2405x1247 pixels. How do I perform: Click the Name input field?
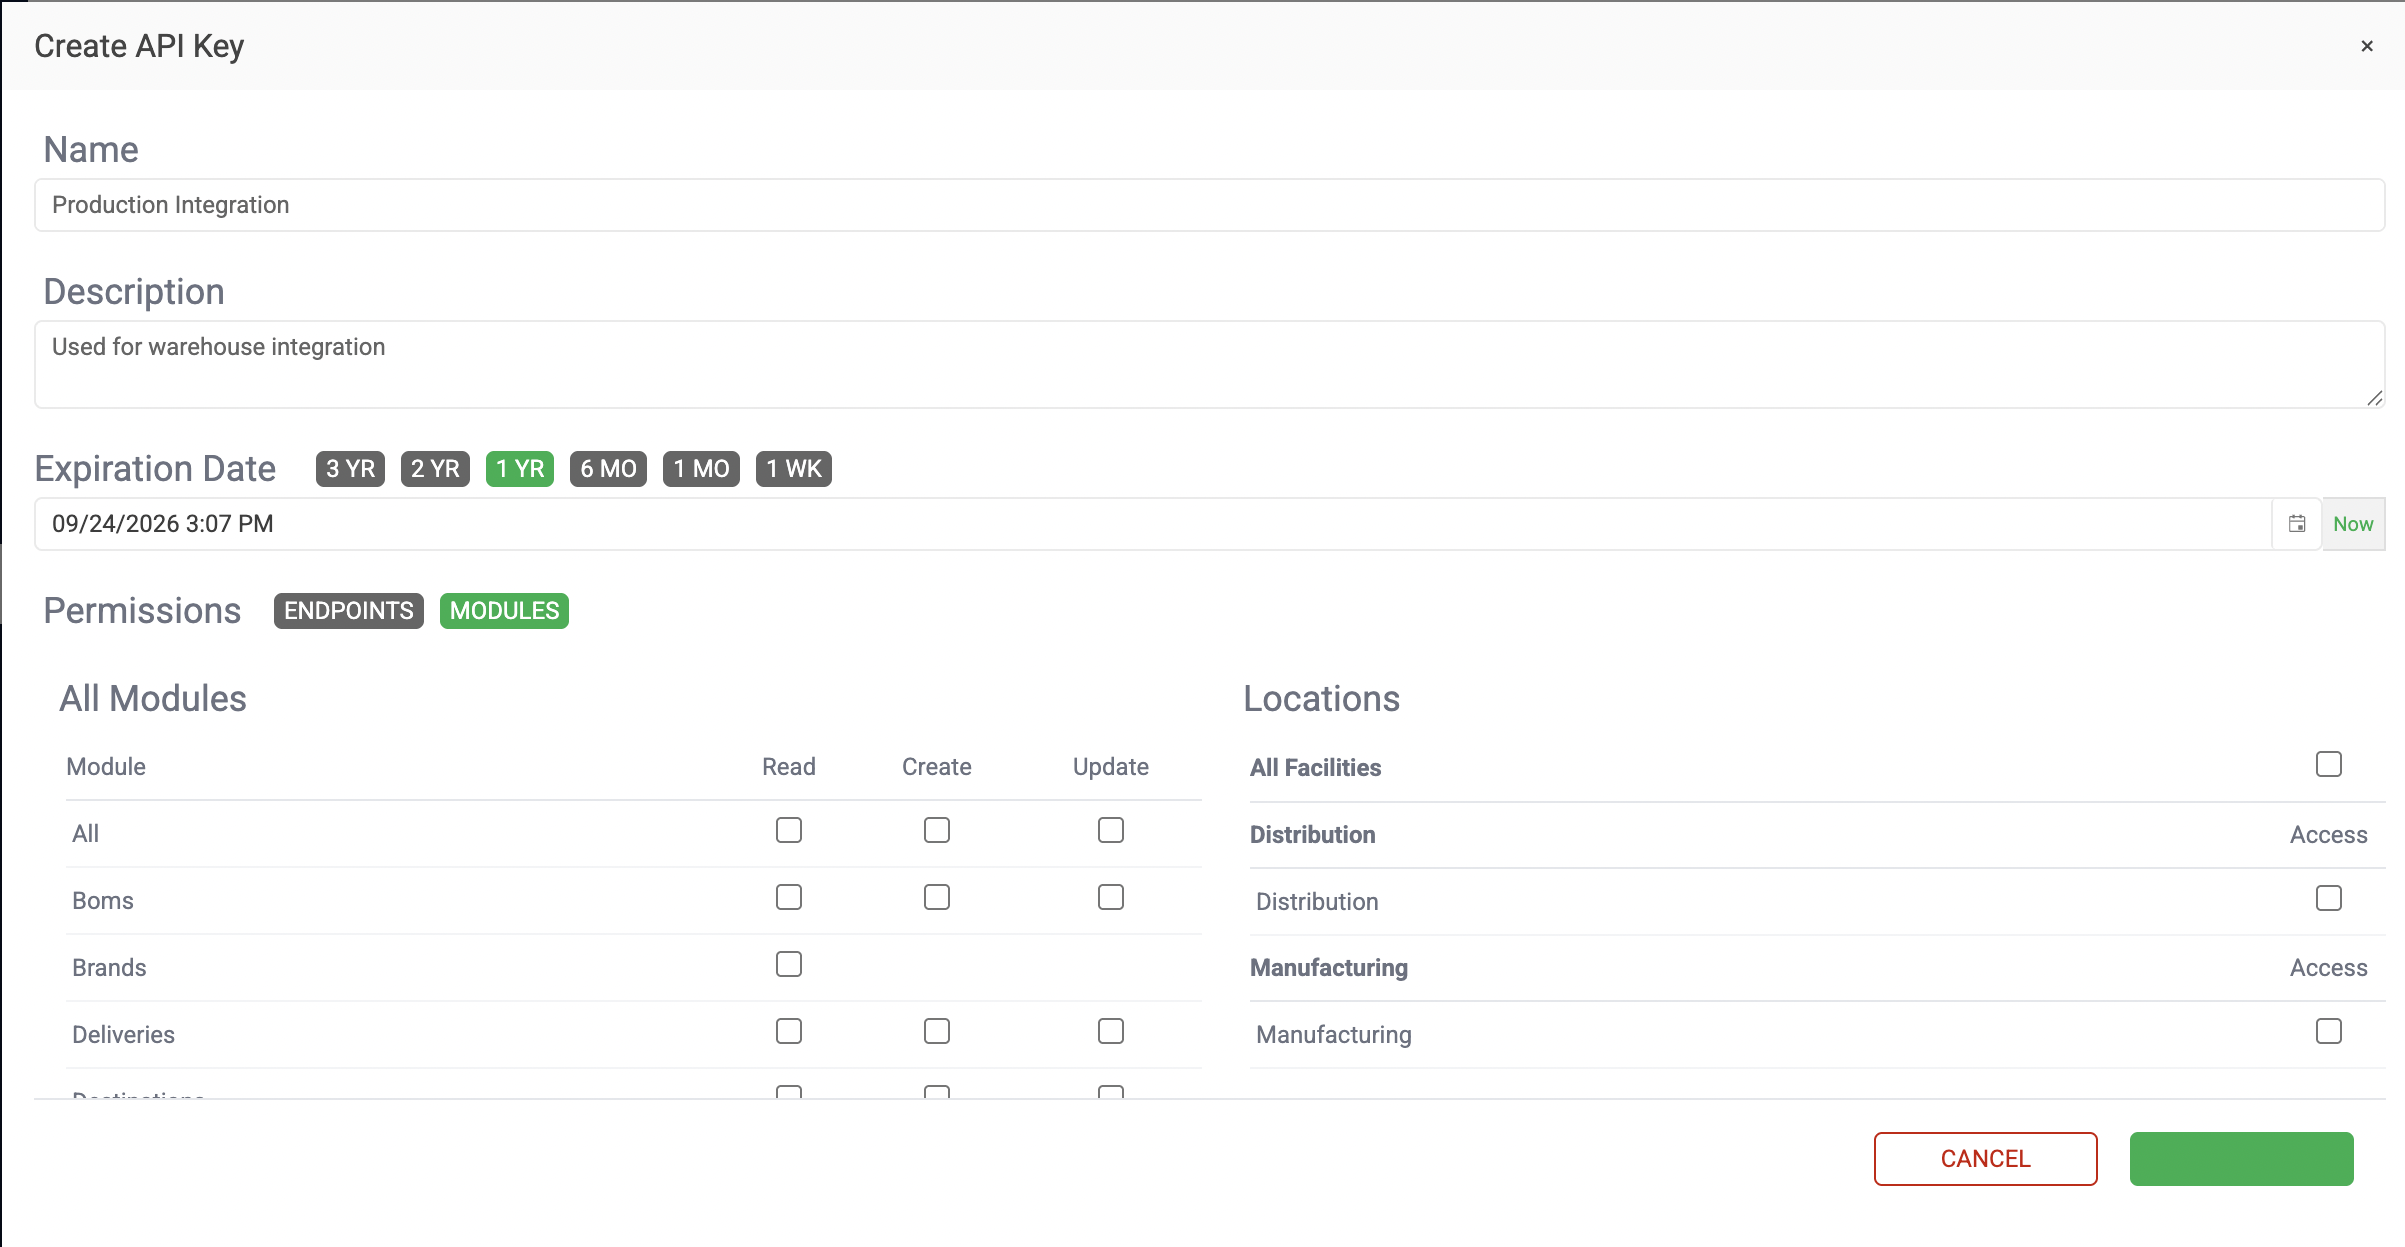pos(1209,205)
